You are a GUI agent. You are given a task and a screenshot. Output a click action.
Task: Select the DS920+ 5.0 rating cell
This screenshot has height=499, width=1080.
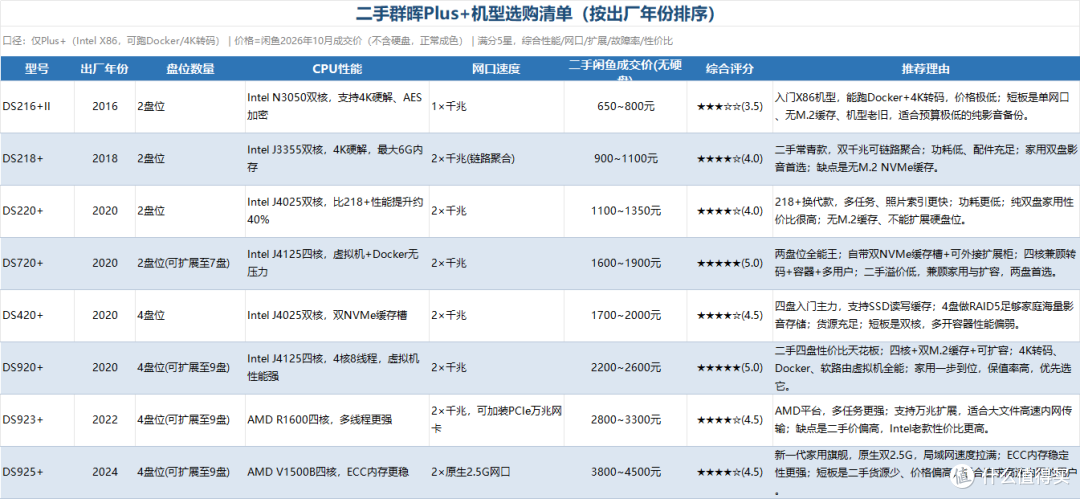pyautogui.click(x=730, y=367)
